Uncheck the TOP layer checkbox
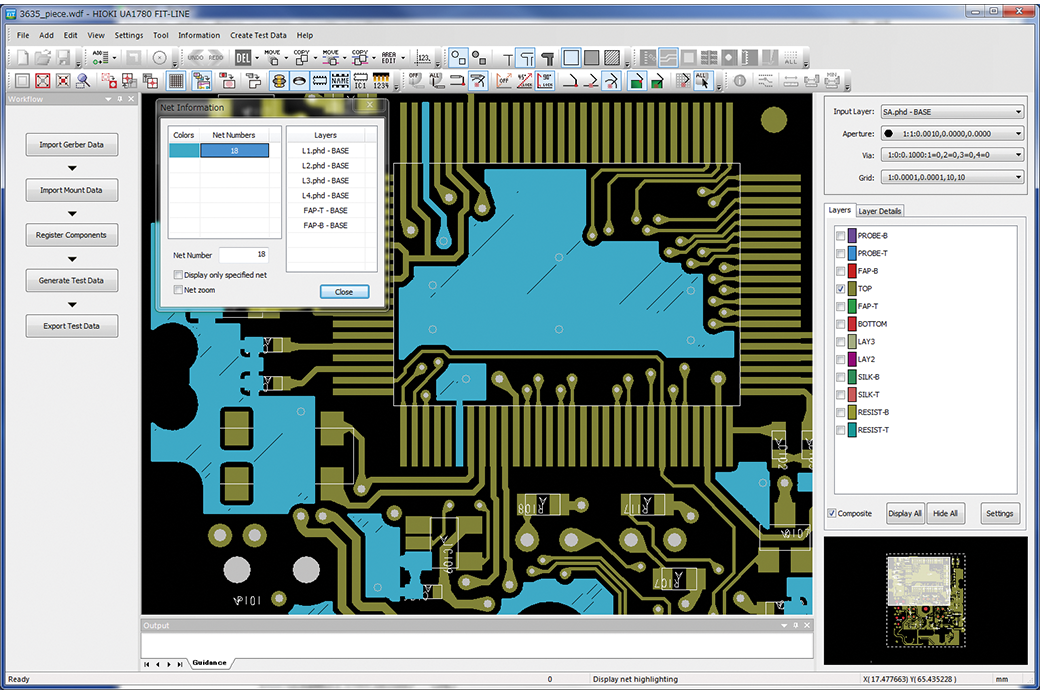This screenshot has width=1040, height=694. pyautogui.click(x=840, y=289)
